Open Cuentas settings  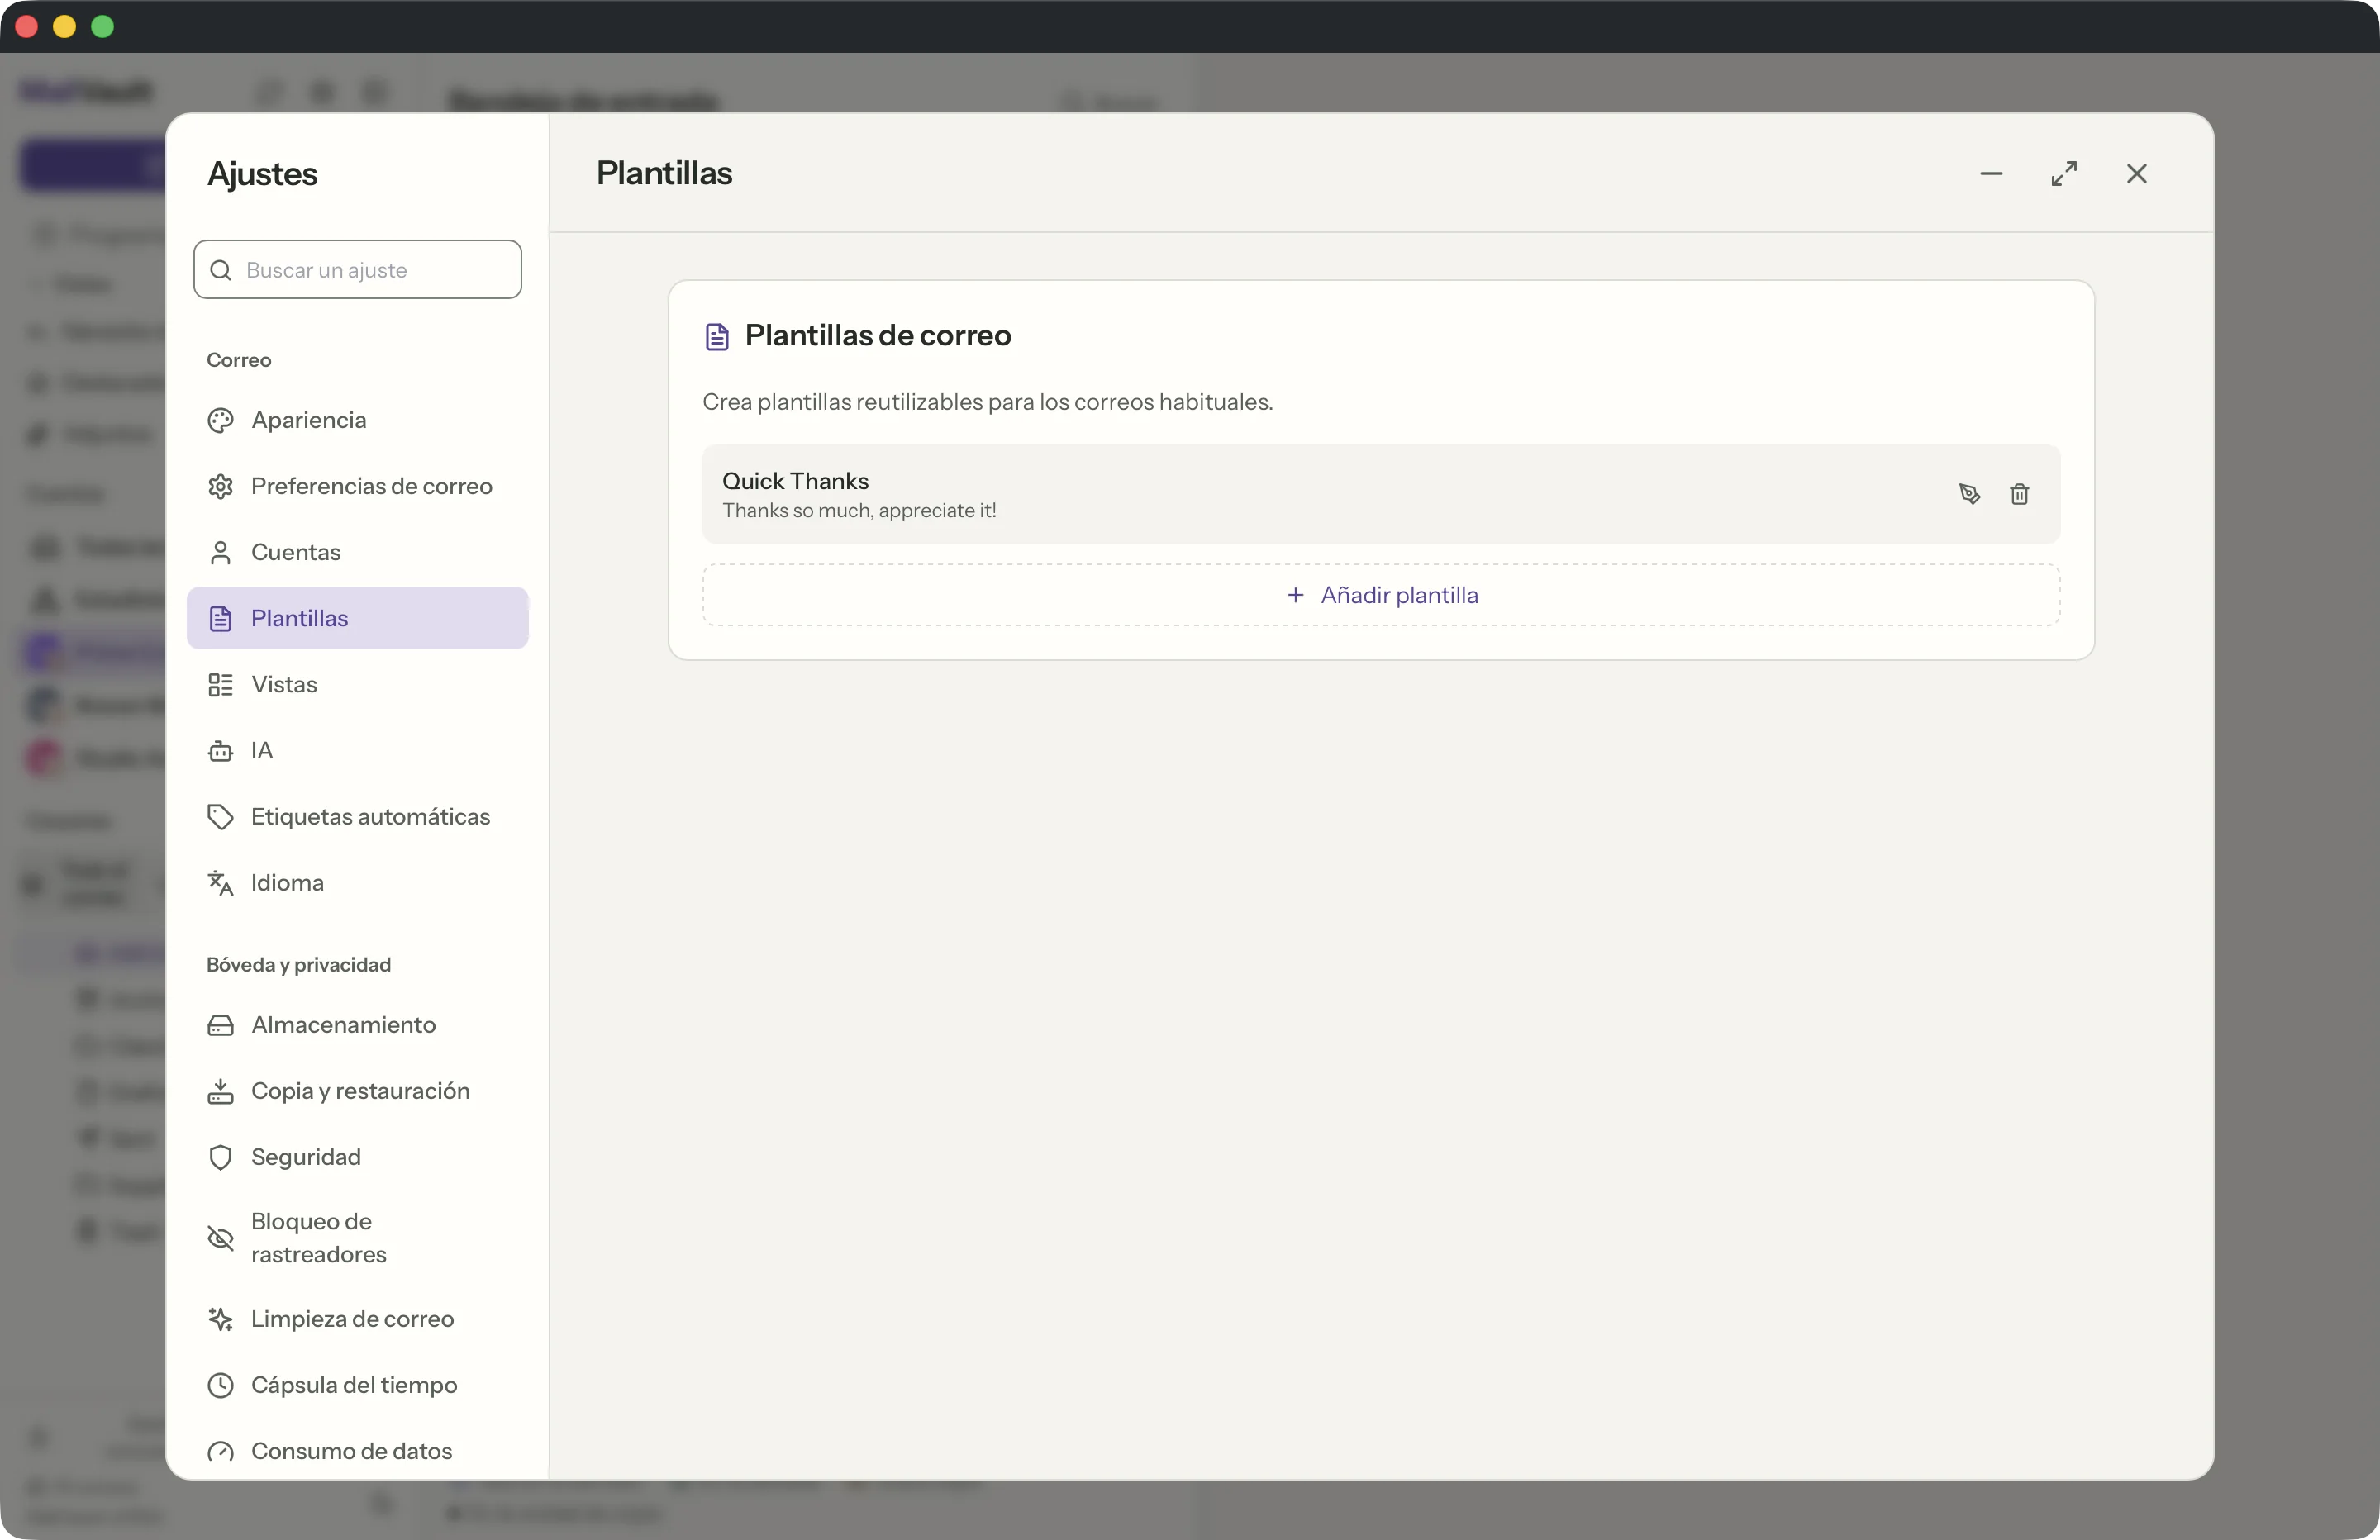tap(357, 552)
